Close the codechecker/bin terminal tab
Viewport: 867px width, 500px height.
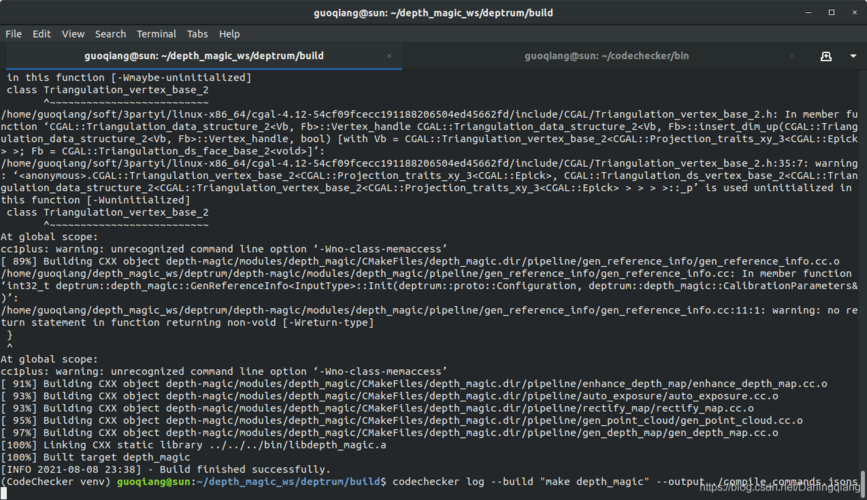792,56
